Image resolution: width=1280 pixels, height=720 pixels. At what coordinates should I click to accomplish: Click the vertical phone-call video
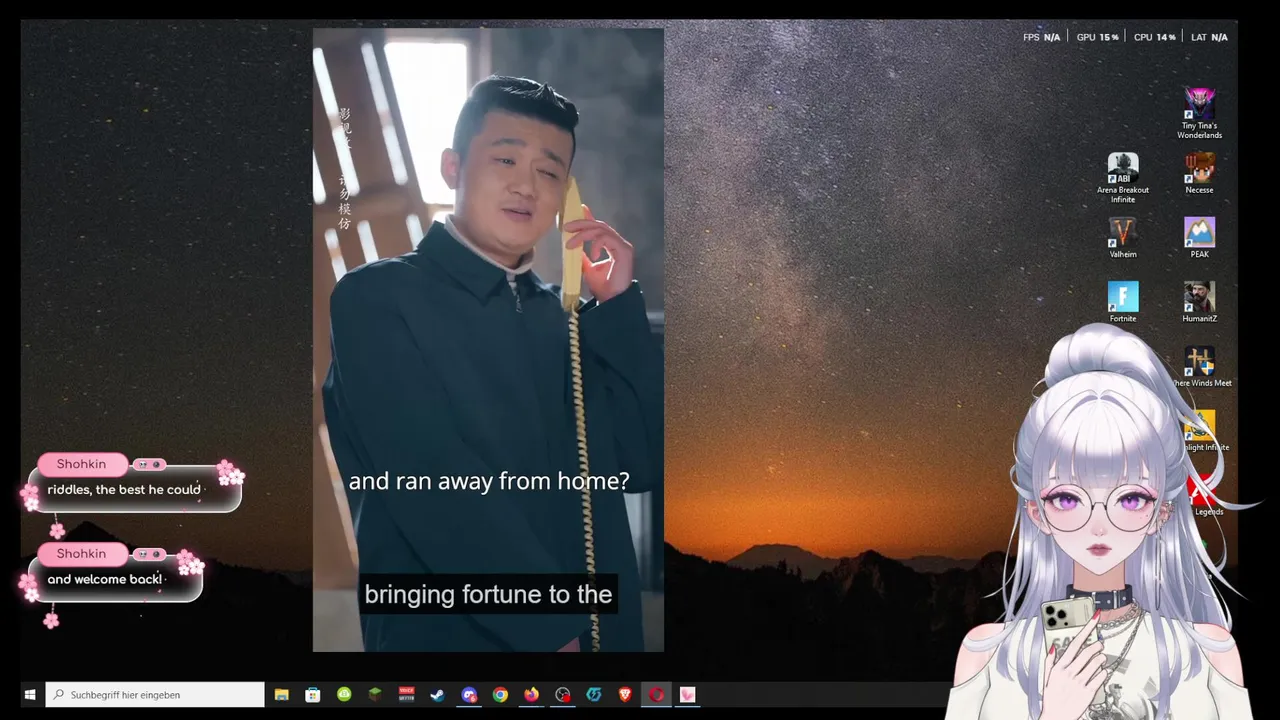click(488, 340)
